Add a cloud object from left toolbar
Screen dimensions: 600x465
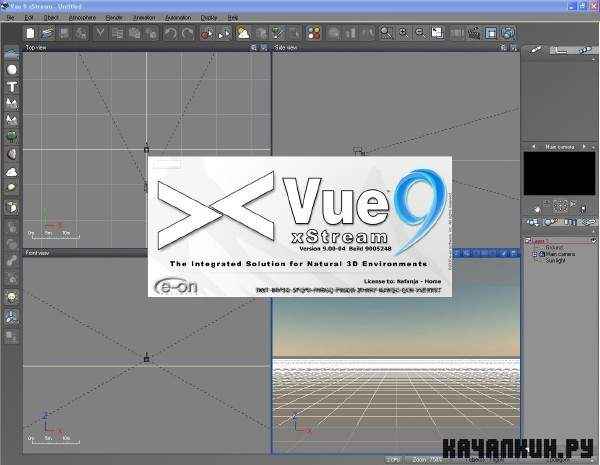[x=12, y=171]
